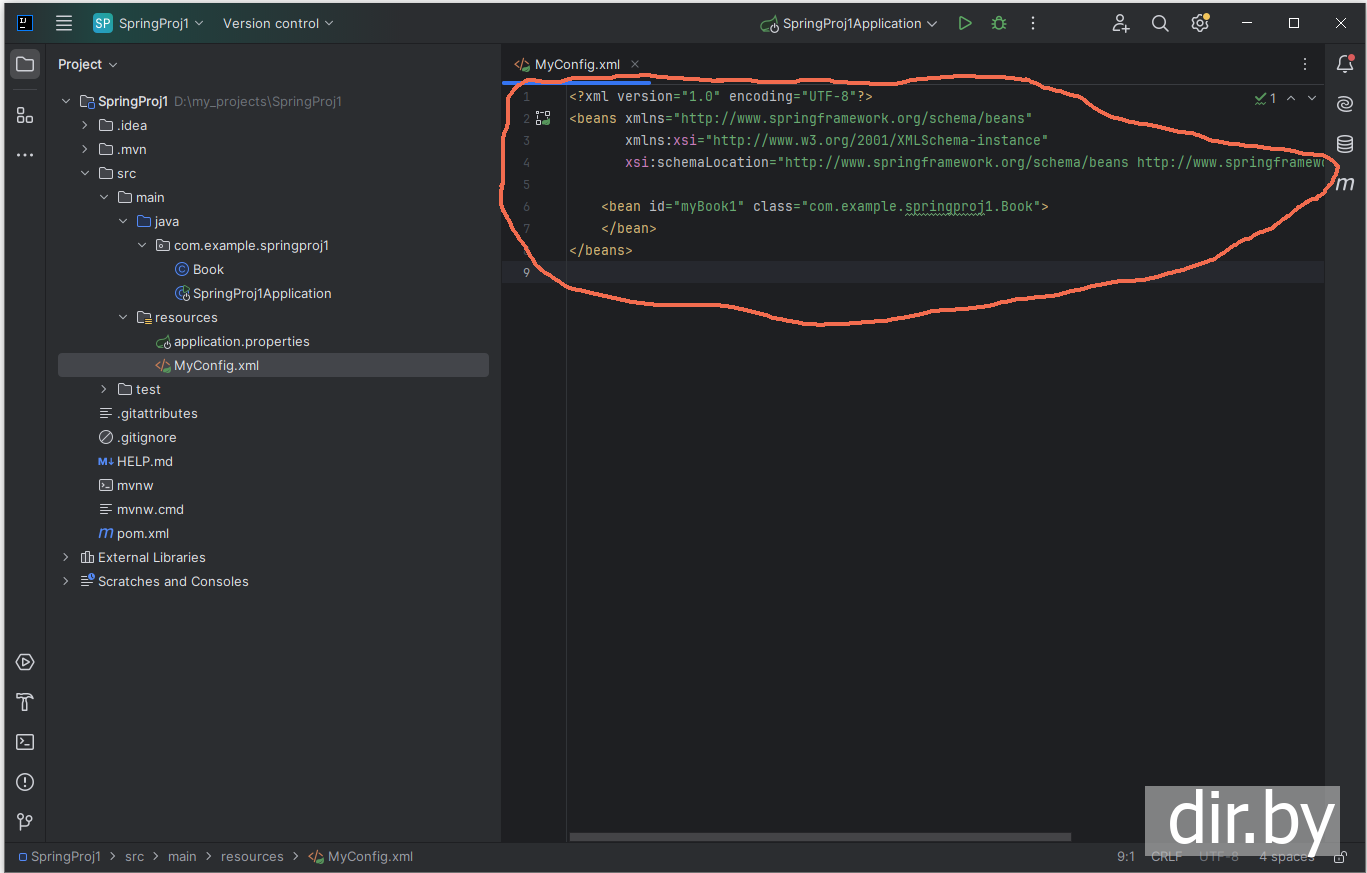Start debugging with the bug icon
Screen dimensions: 1367x873
[998, 23]
